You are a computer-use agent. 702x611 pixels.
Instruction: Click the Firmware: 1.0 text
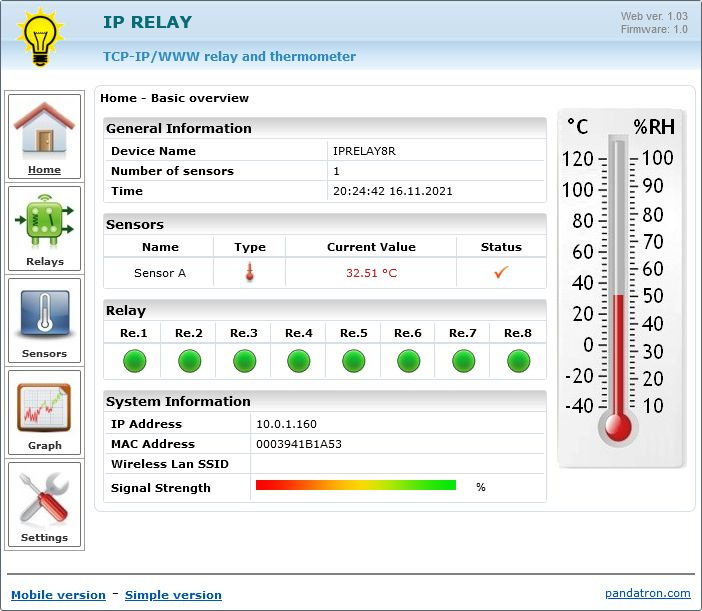[654, 30]
